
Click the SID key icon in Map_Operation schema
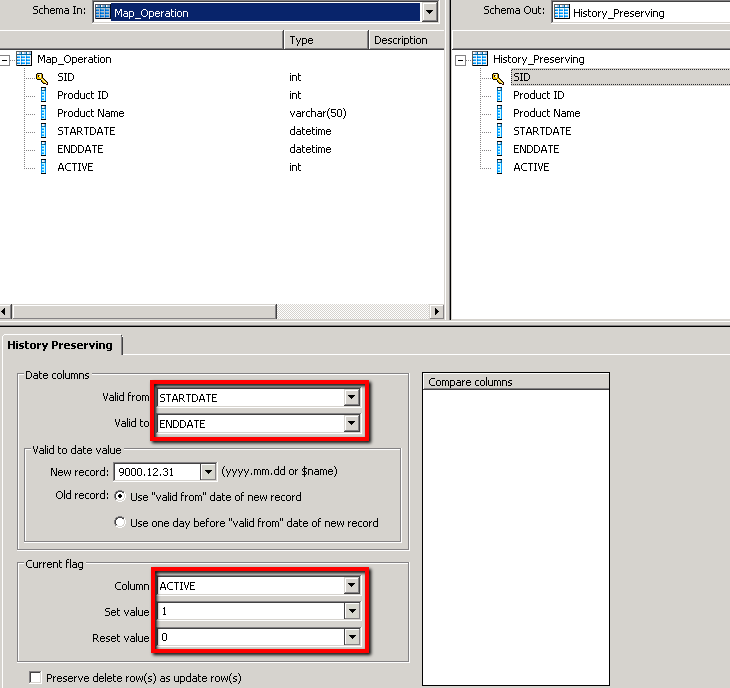pos(42,77)
